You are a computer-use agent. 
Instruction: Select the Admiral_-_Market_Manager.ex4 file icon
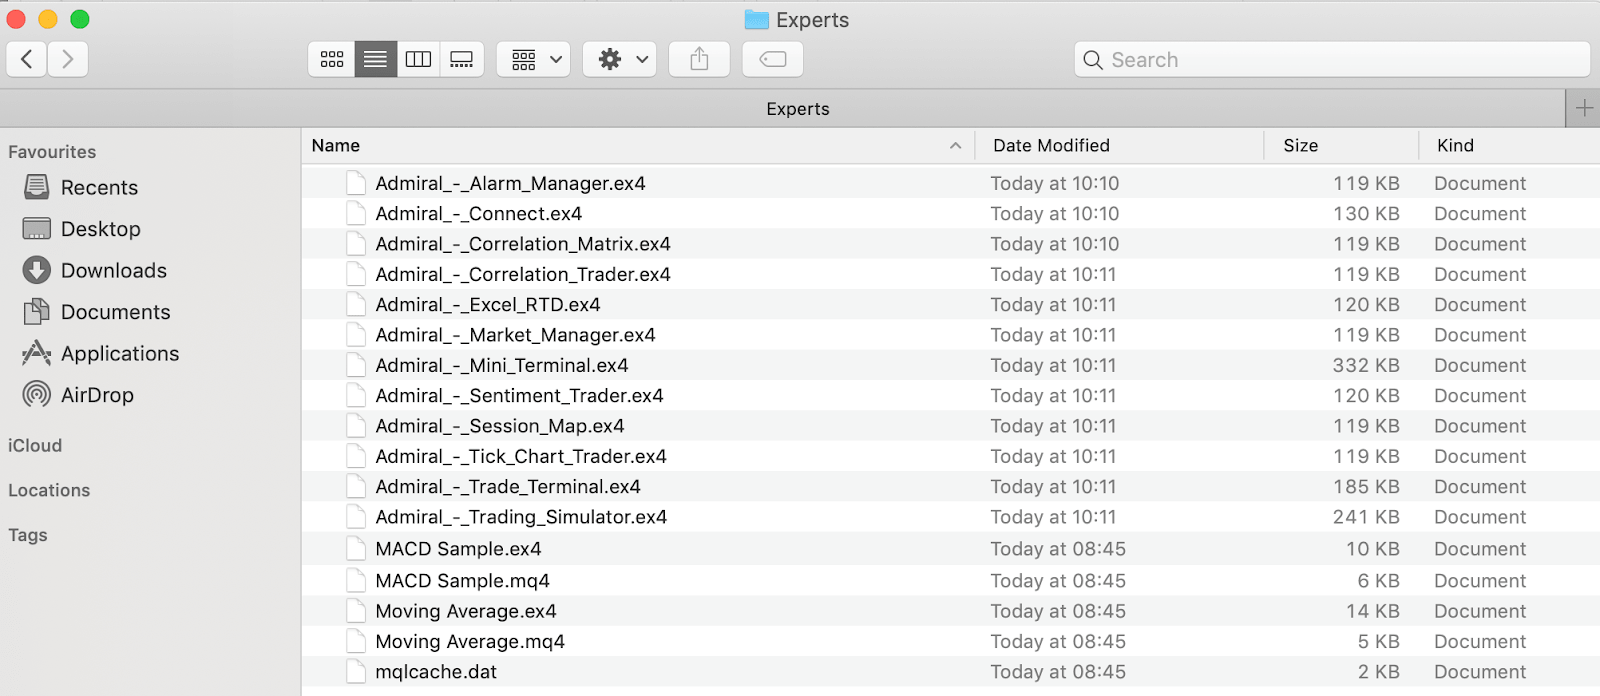(355, 335)
